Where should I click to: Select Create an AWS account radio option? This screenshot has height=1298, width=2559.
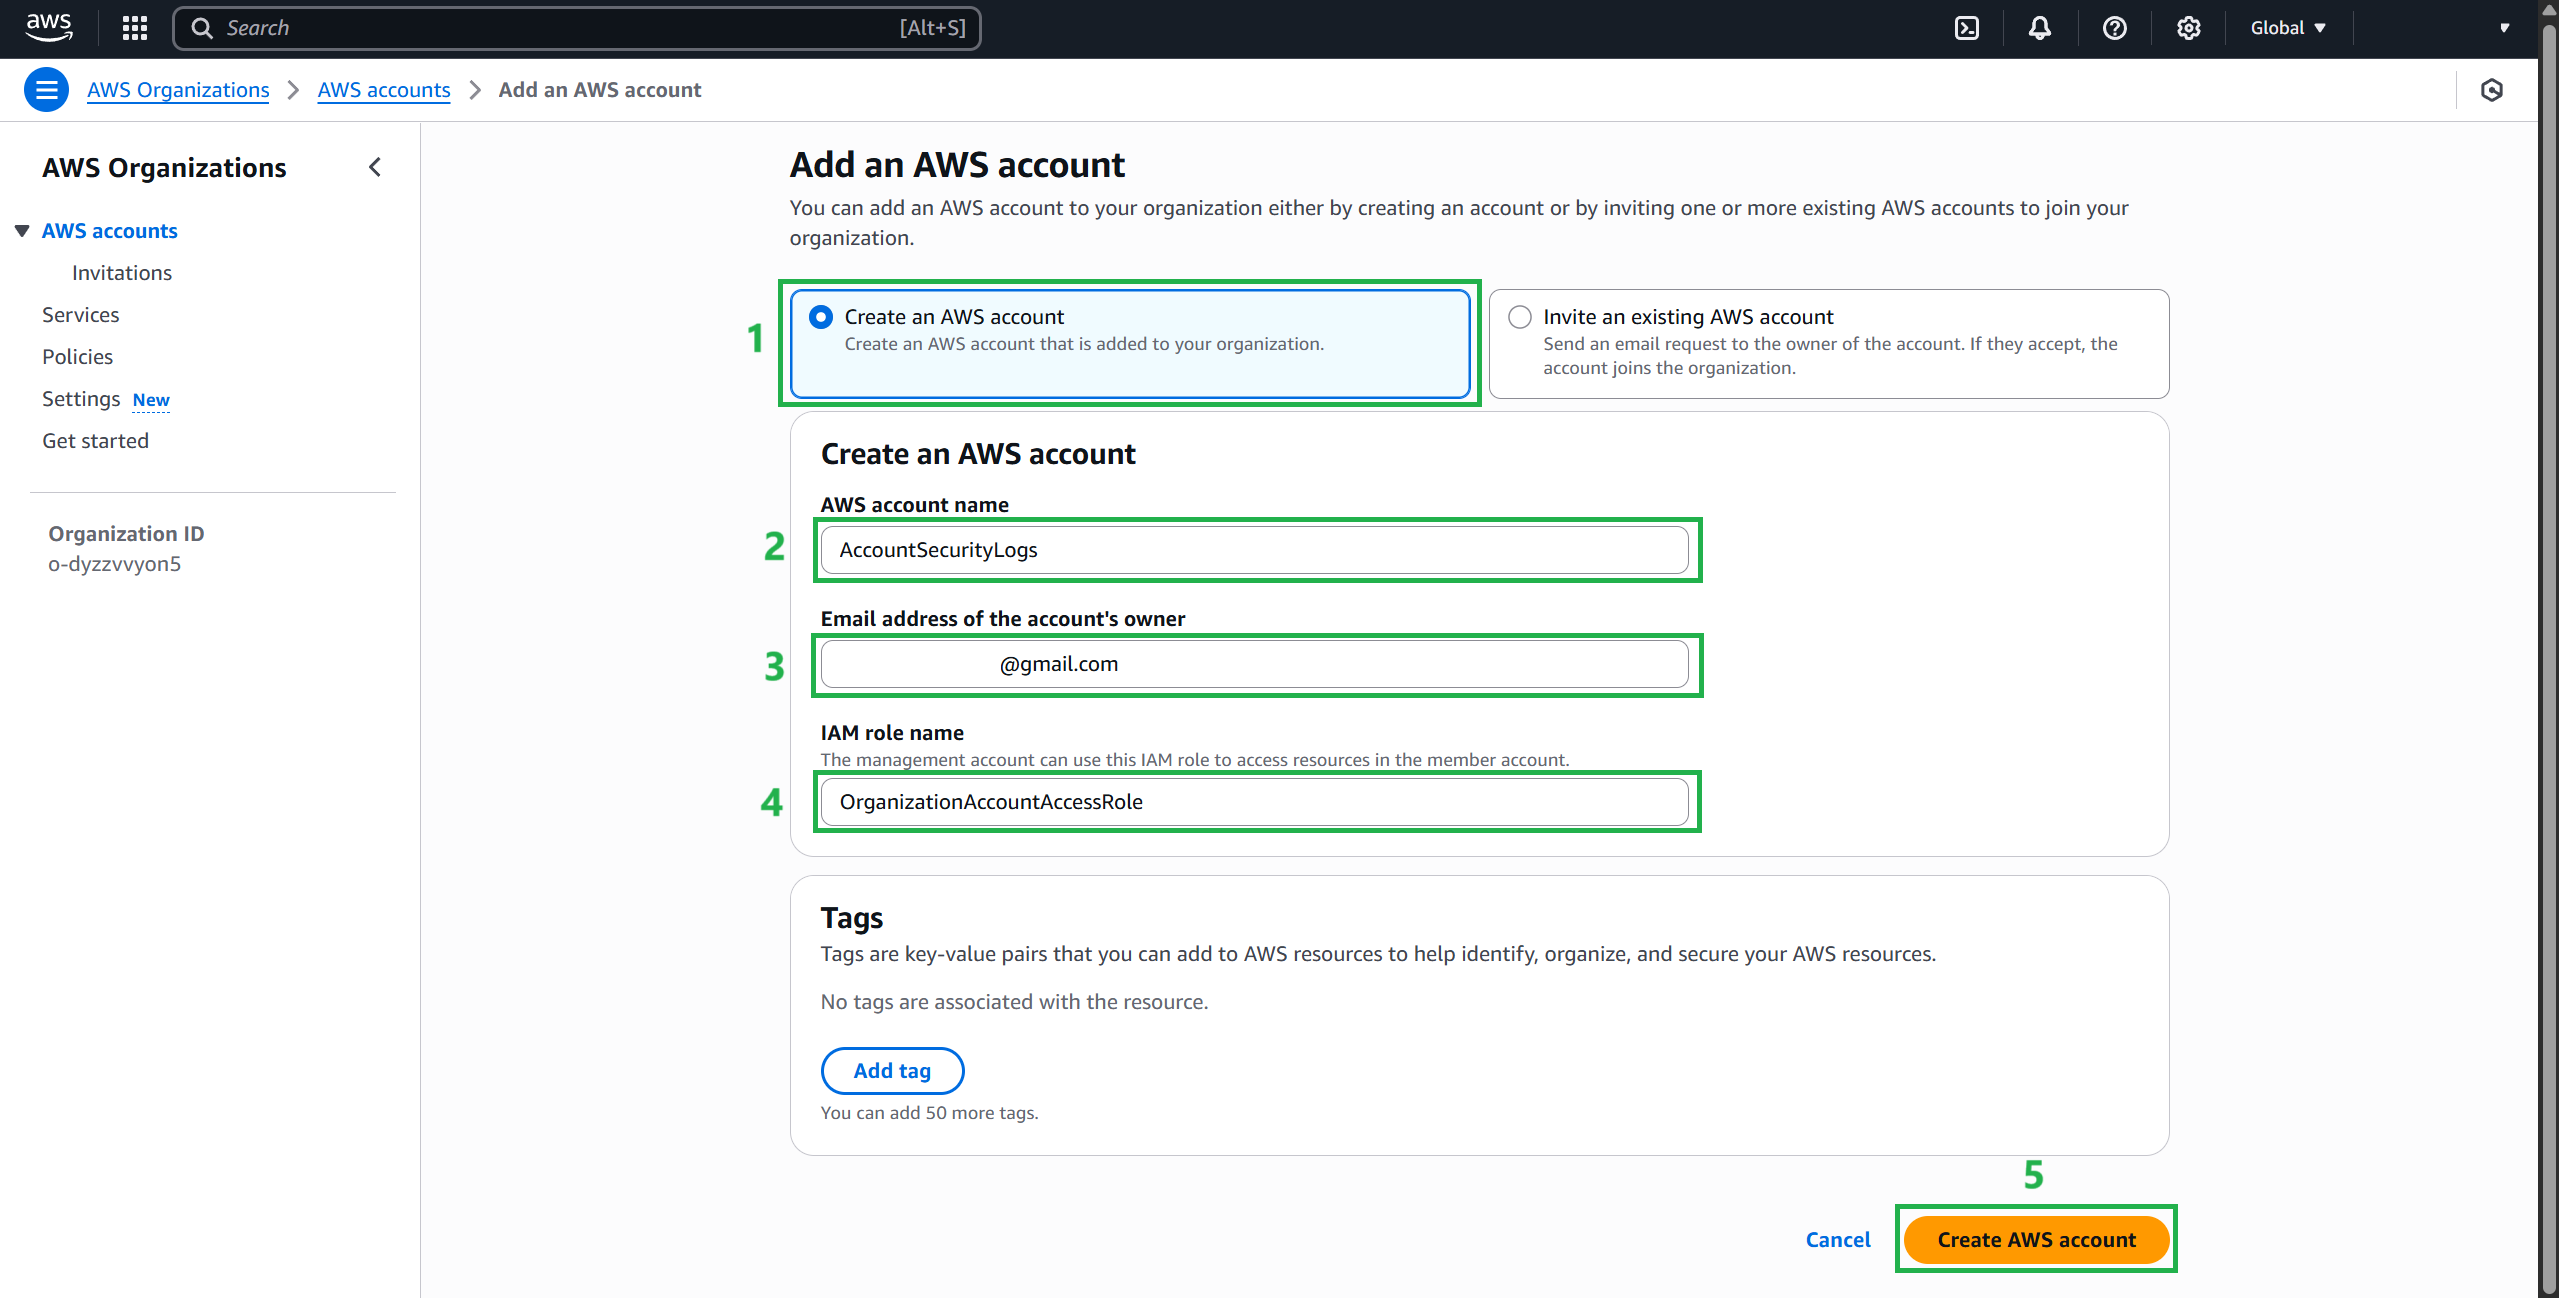tap(821, 317)
